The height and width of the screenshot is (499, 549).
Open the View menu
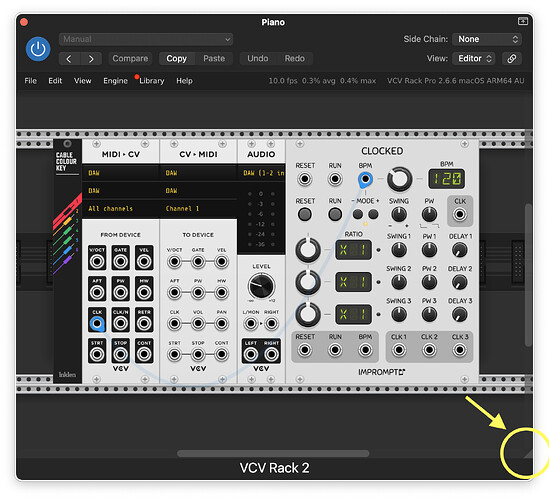[x=82, y=81]
